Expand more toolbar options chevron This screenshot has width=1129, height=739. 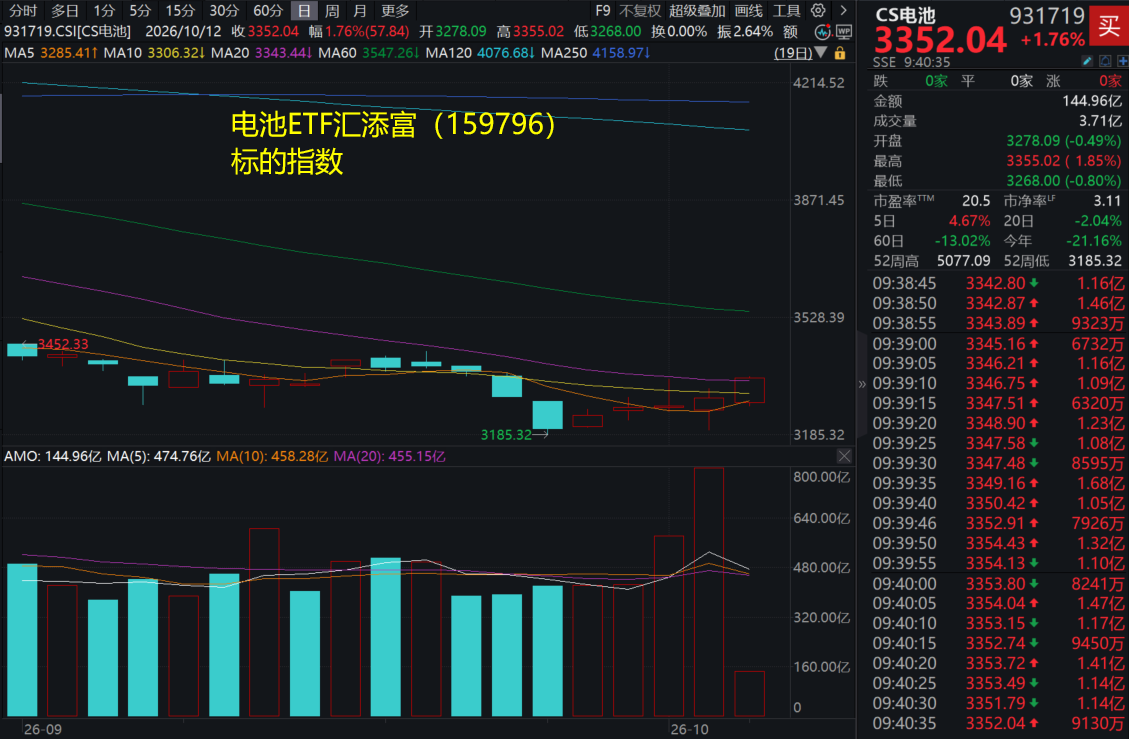[x=843, y=11]
